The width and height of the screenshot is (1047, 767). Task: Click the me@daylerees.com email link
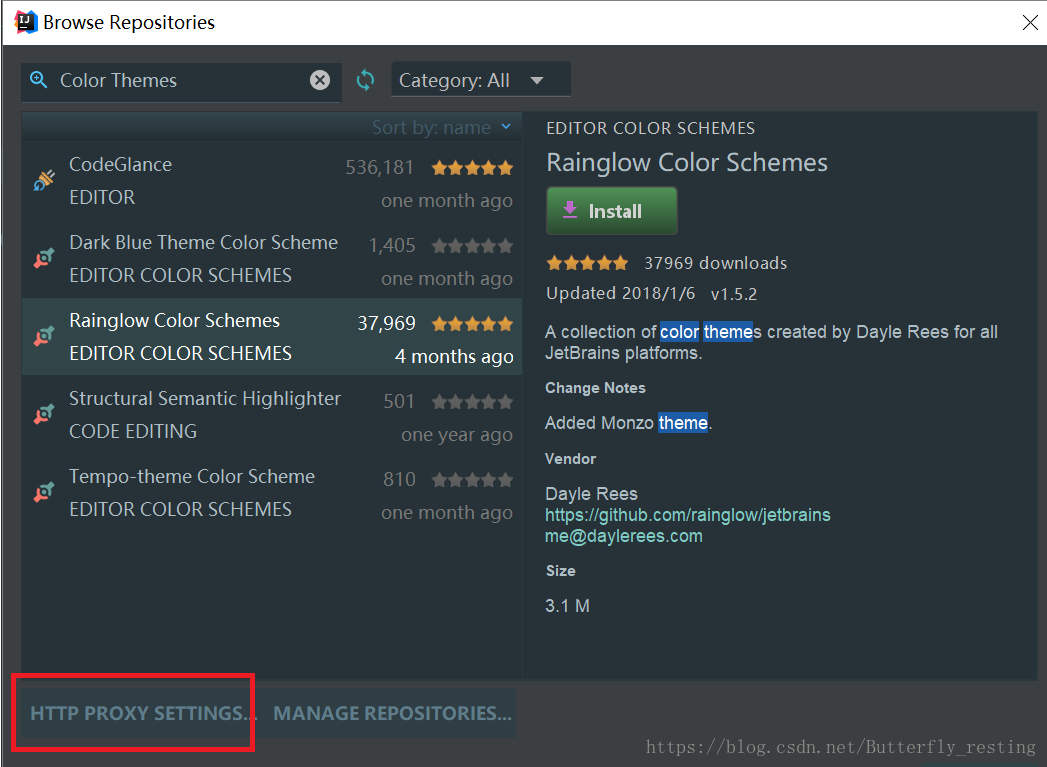(x=624, y=536)
